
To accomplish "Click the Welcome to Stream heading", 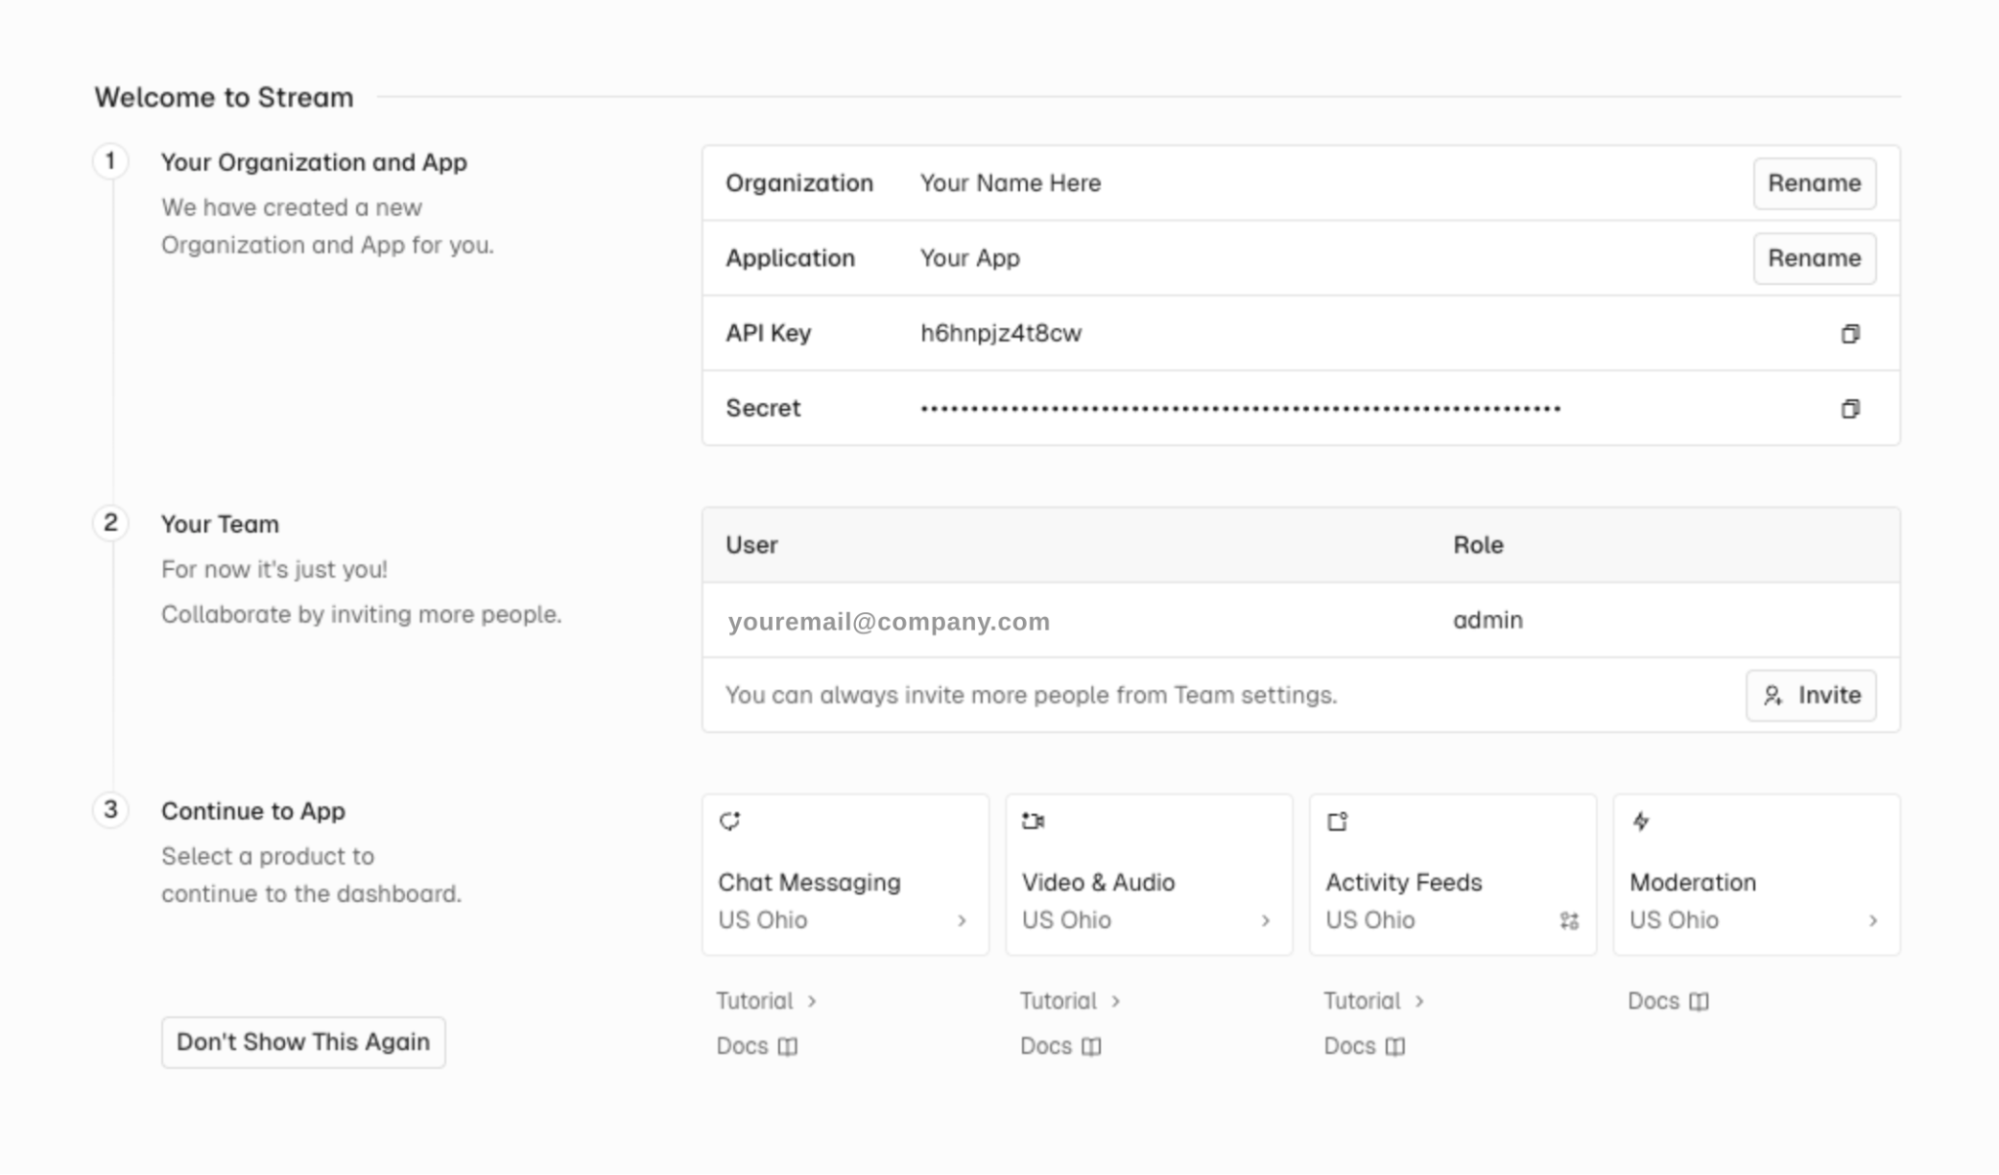I will pos(224,98).
